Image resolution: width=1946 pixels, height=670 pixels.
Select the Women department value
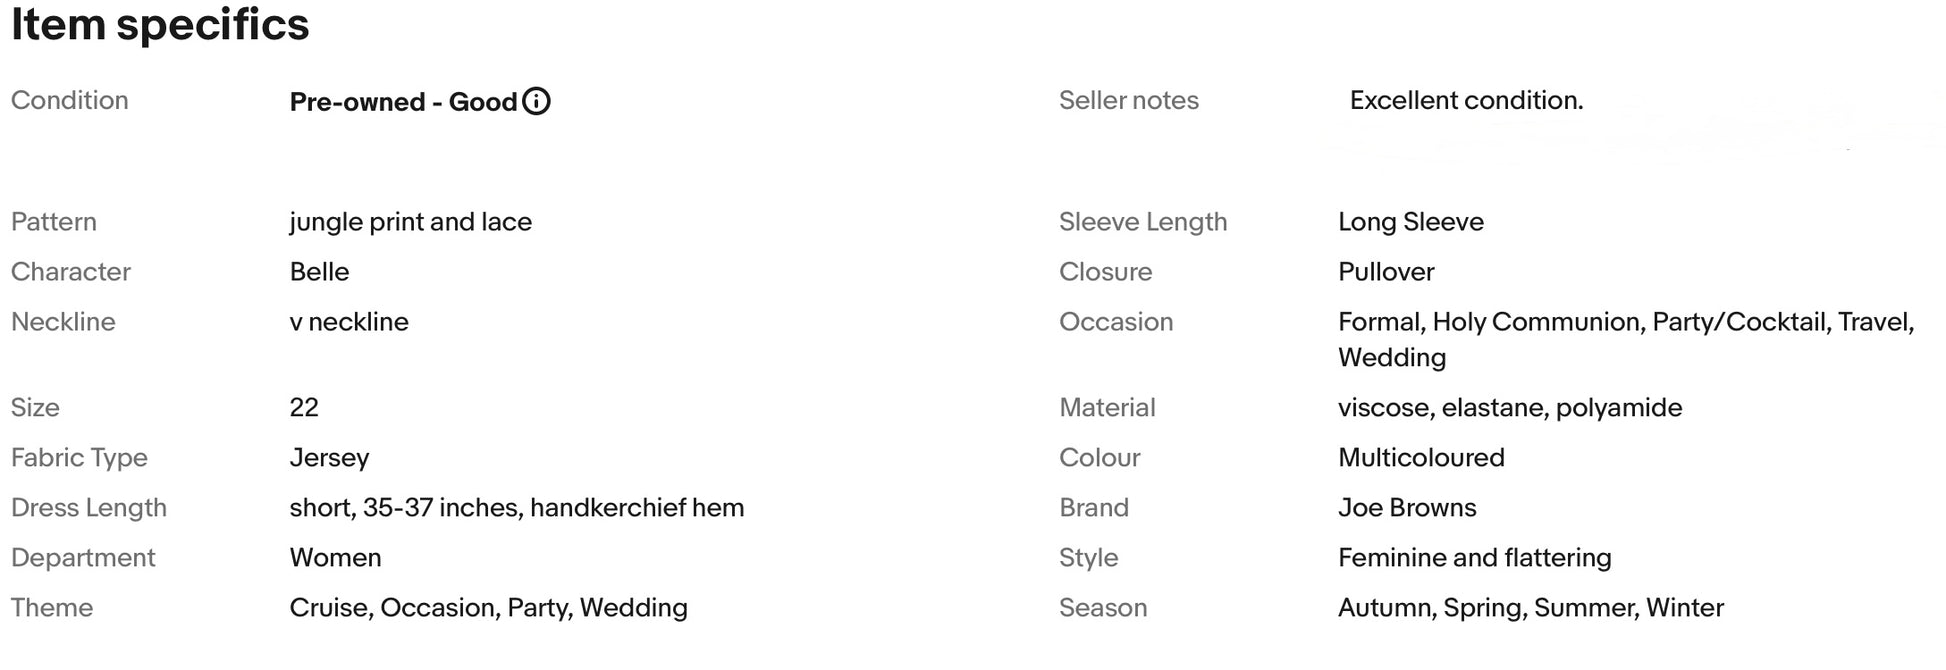click(x=335, y=558)
